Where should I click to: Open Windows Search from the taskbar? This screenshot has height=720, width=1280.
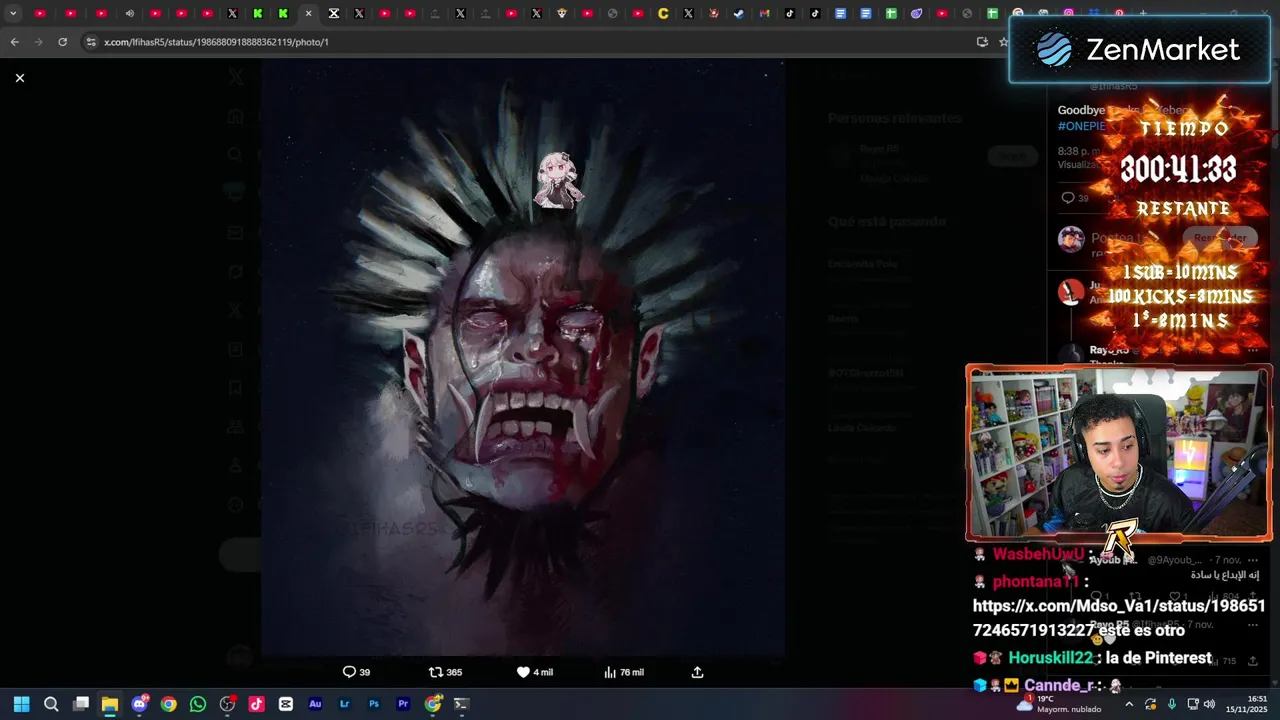(51, 704)
